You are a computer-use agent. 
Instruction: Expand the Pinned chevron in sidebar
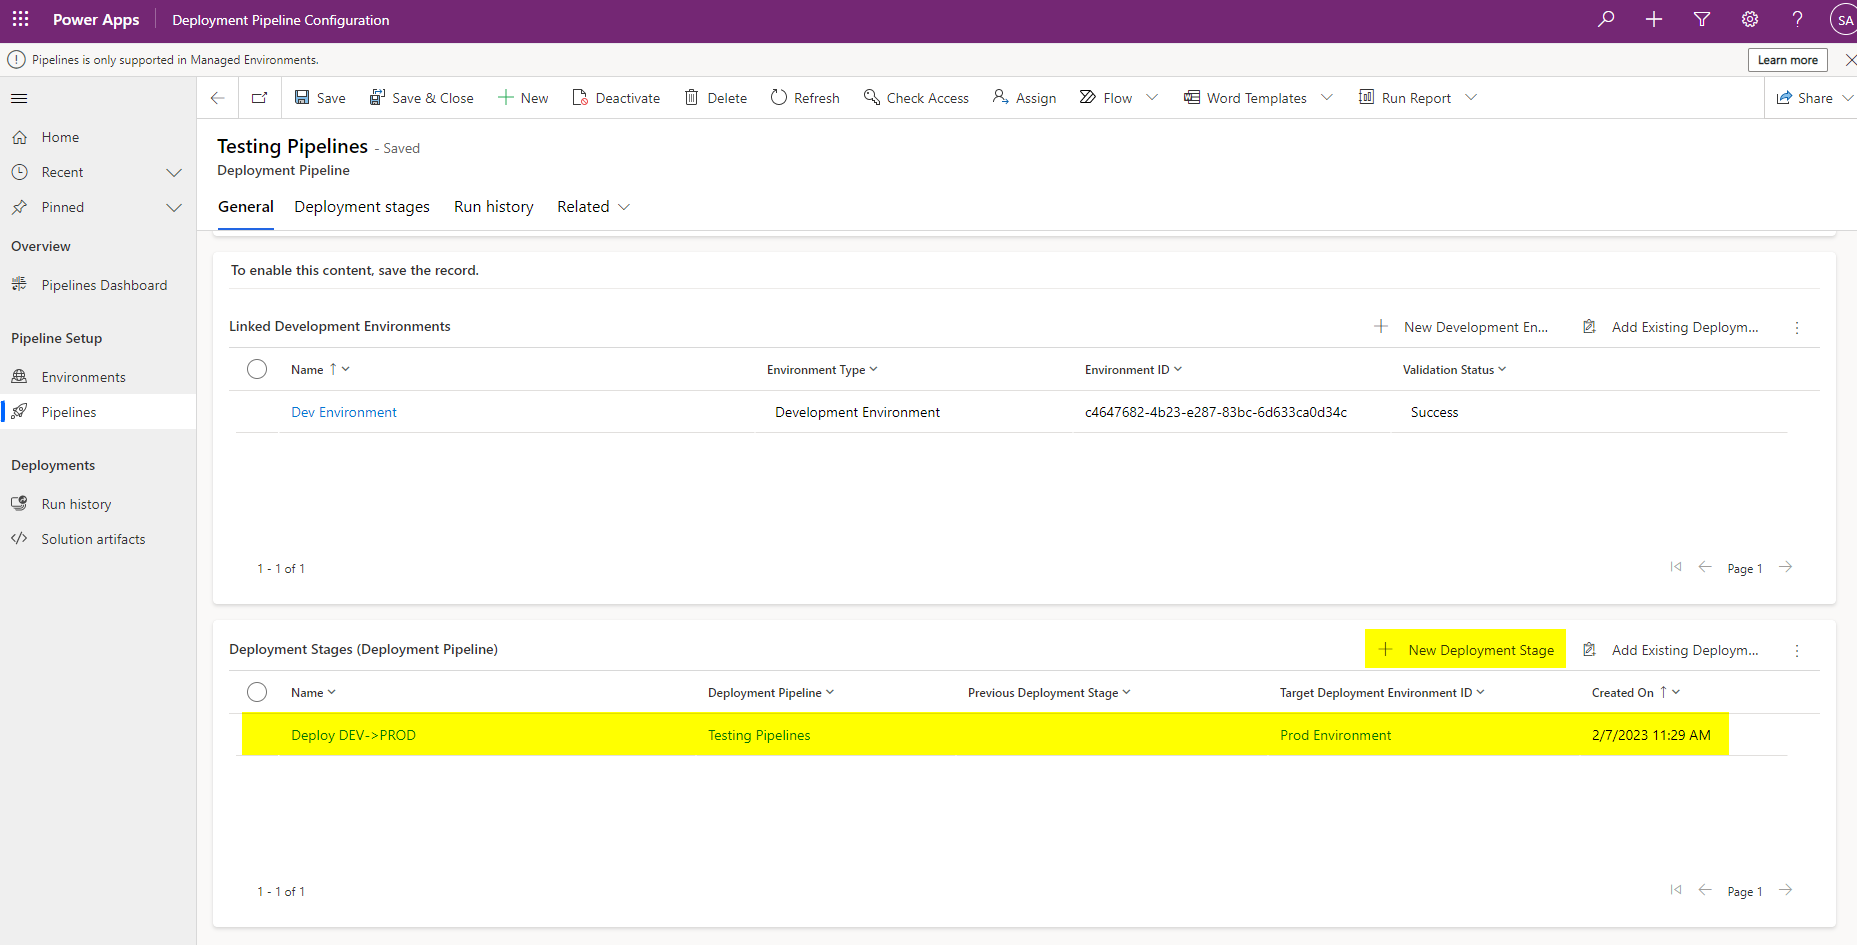[x=174, y=207]
